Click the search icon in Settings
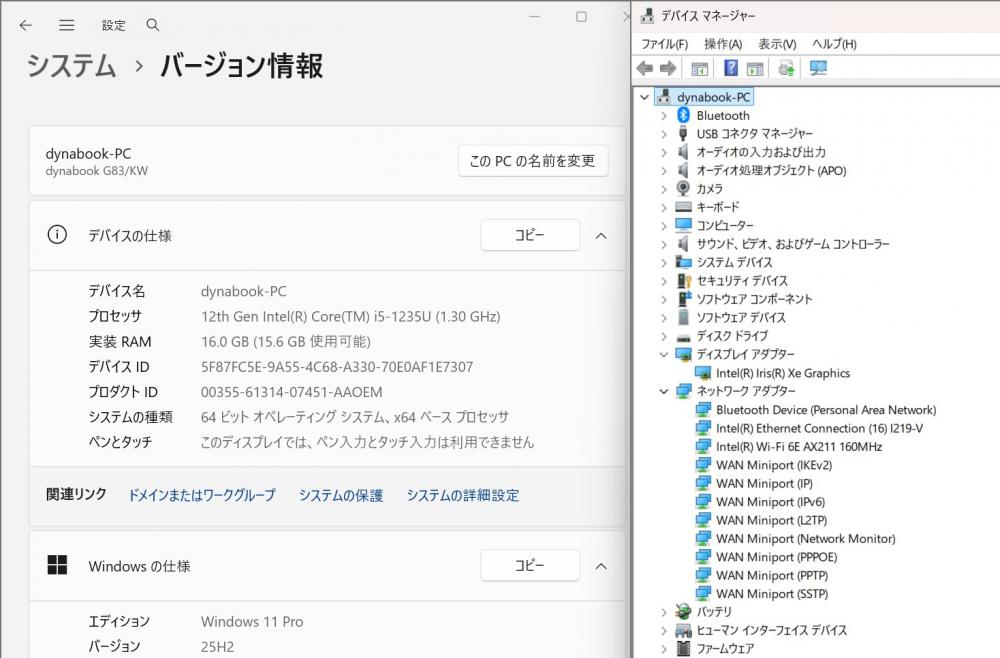This screenshot has height=658, width=1000. coord(152,25)
